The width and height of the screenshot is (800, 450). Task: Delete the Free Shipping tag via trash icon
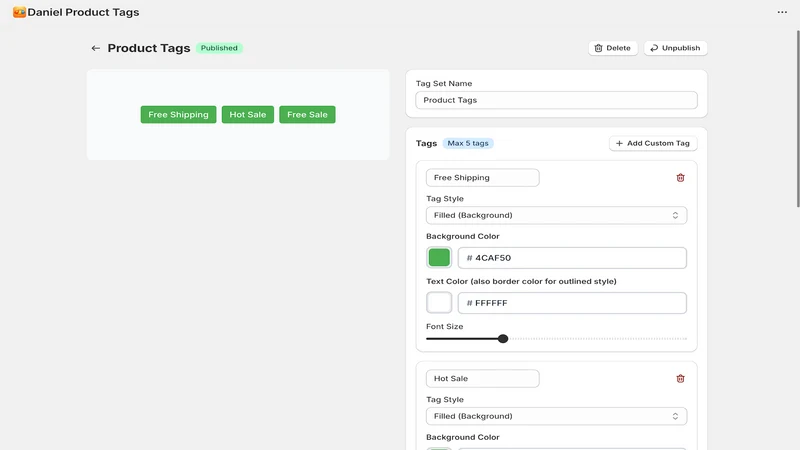(x=680, y=178)
